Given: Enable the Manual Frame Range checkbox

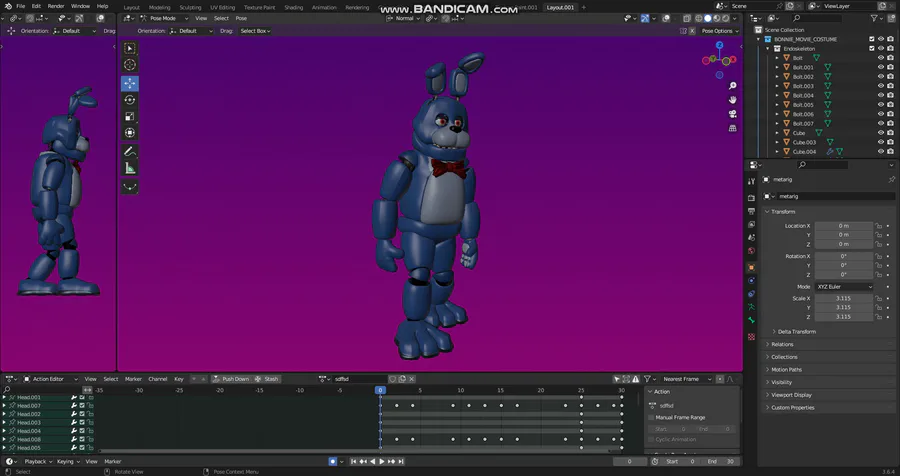Looking at the screenshot, I should click(651, 417).
